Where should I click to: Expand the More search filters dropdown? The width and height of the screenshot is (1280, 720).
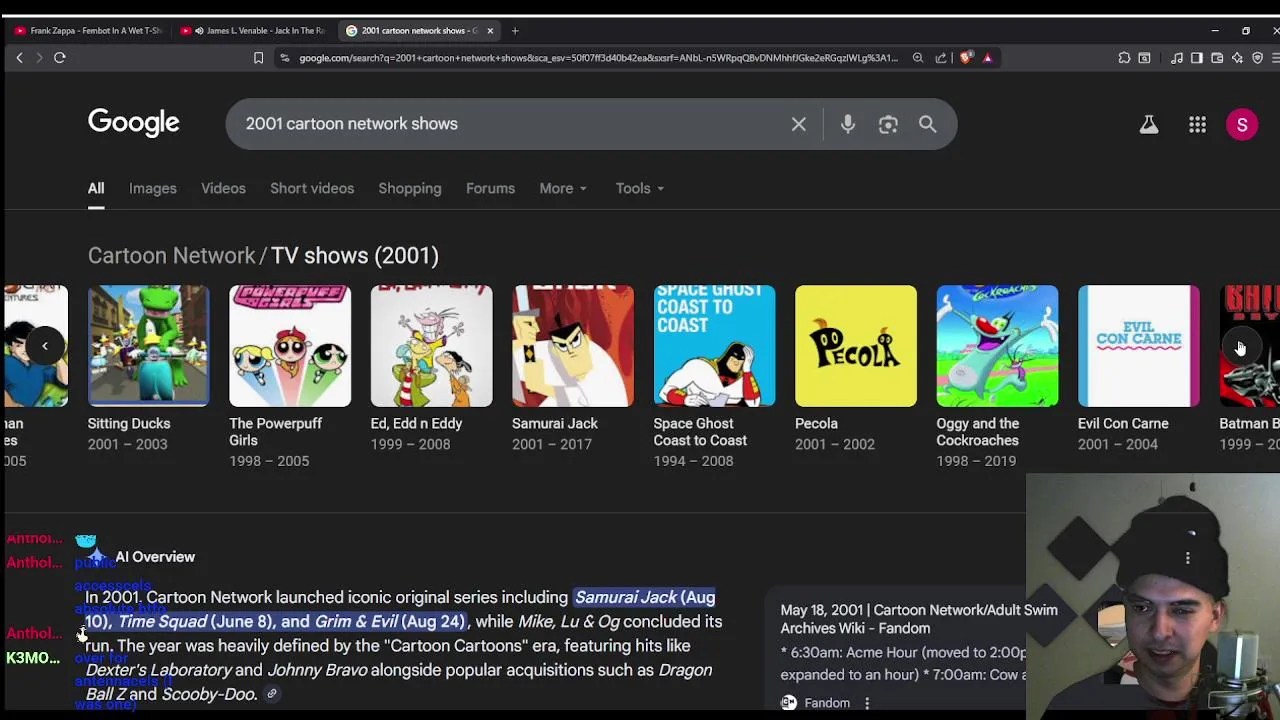click(563, 188)
